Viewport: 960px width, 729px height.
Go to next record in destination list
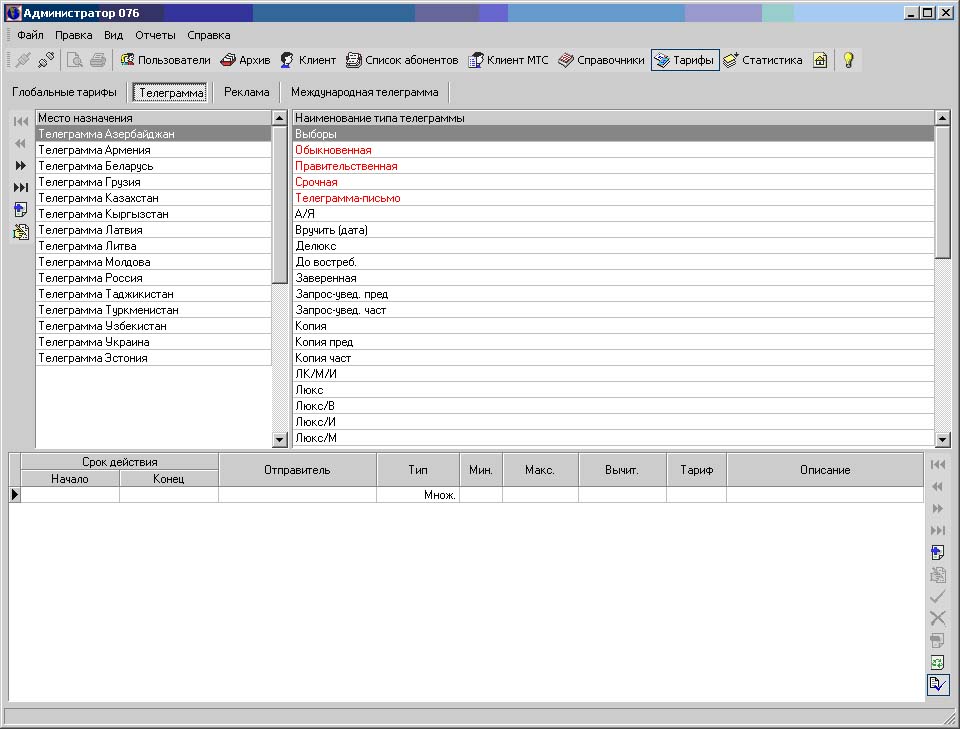tap(21, 166)
